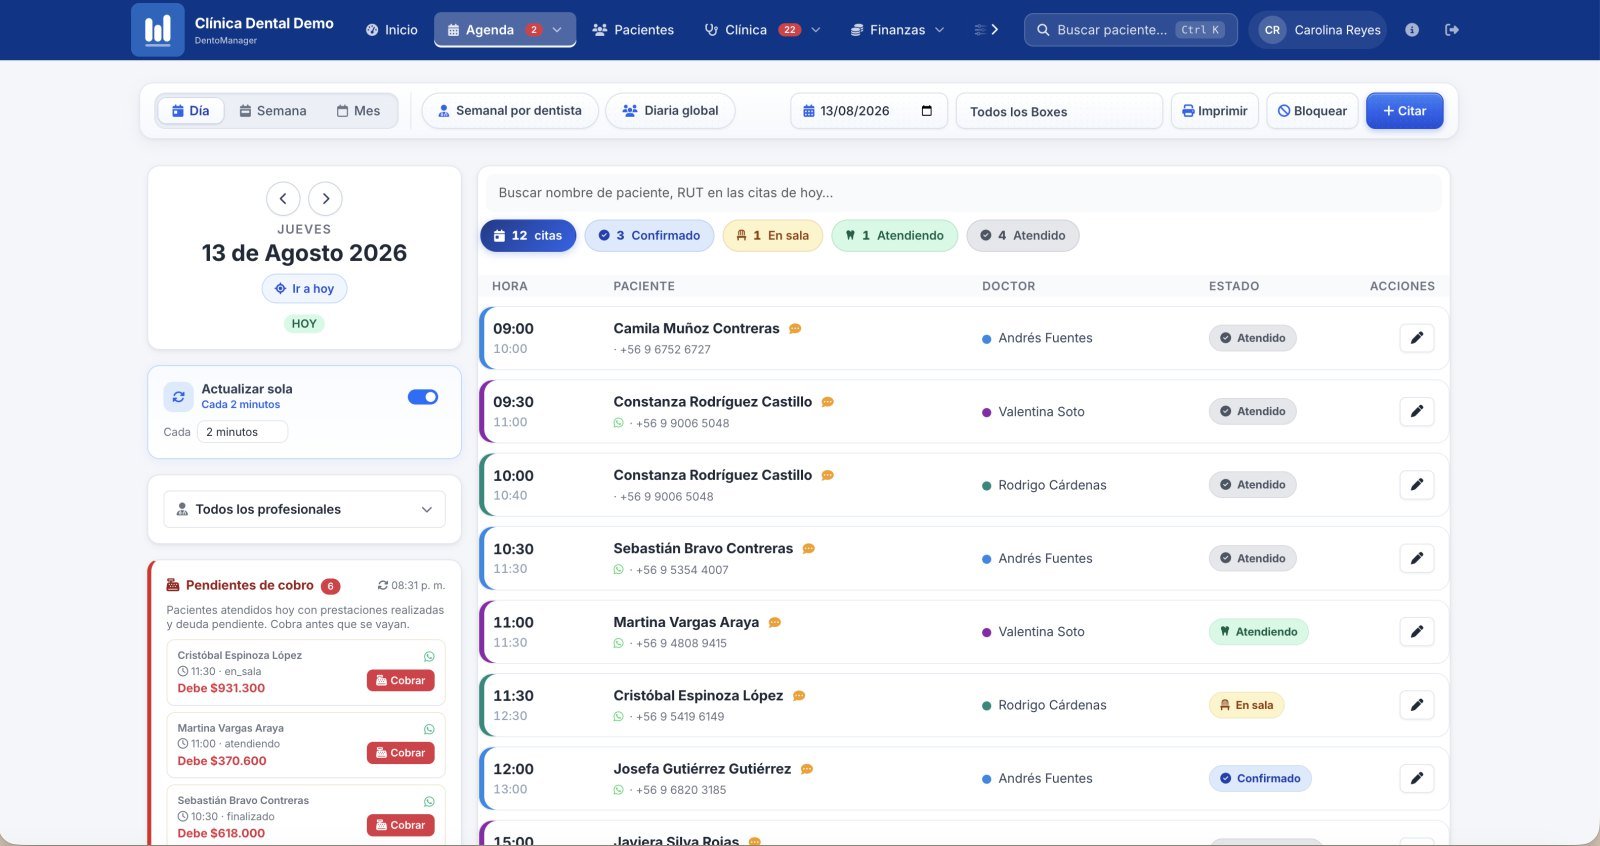
Task: Go to the previous day with the left arrow
Action: pyautogui.click(x=283, y=199)
